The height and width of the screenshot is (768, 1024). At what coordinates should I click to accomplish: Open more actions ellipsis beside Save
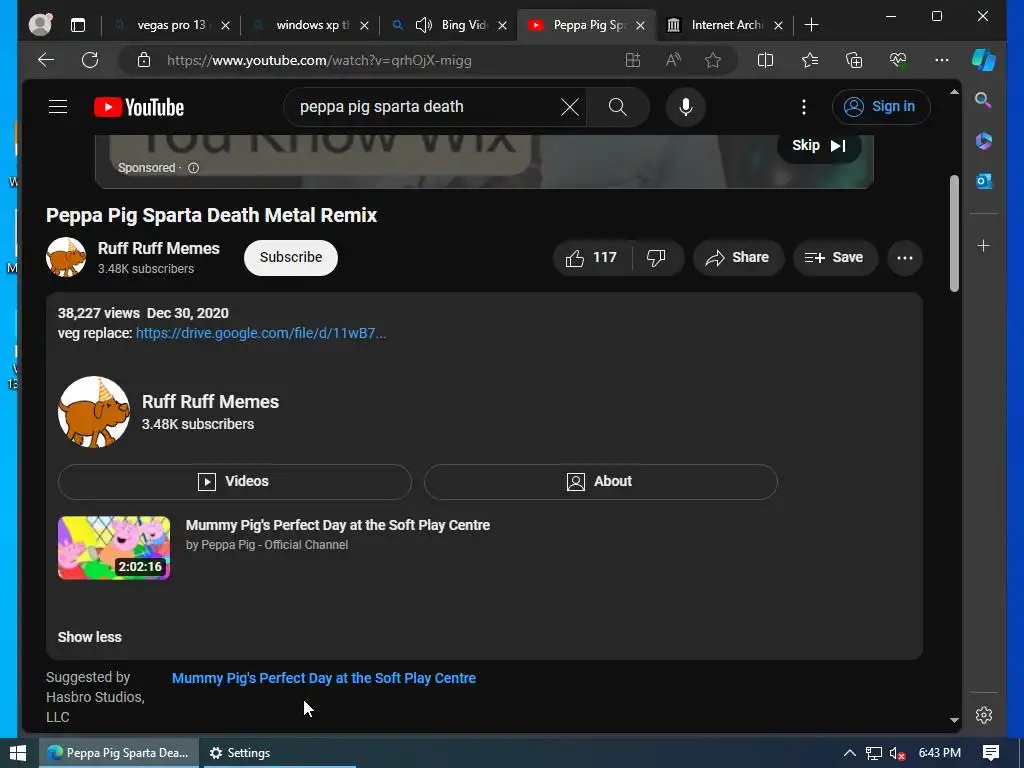pyautogui.click(x=904, y=257)
